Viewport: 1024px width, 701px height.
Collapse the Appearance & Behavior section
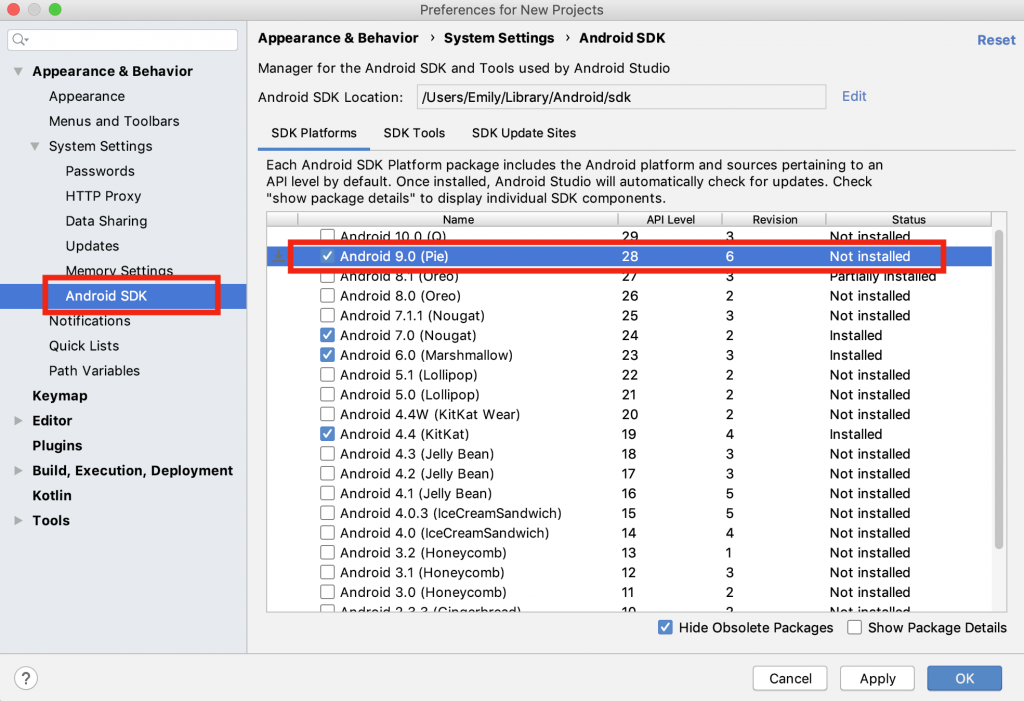18,72
